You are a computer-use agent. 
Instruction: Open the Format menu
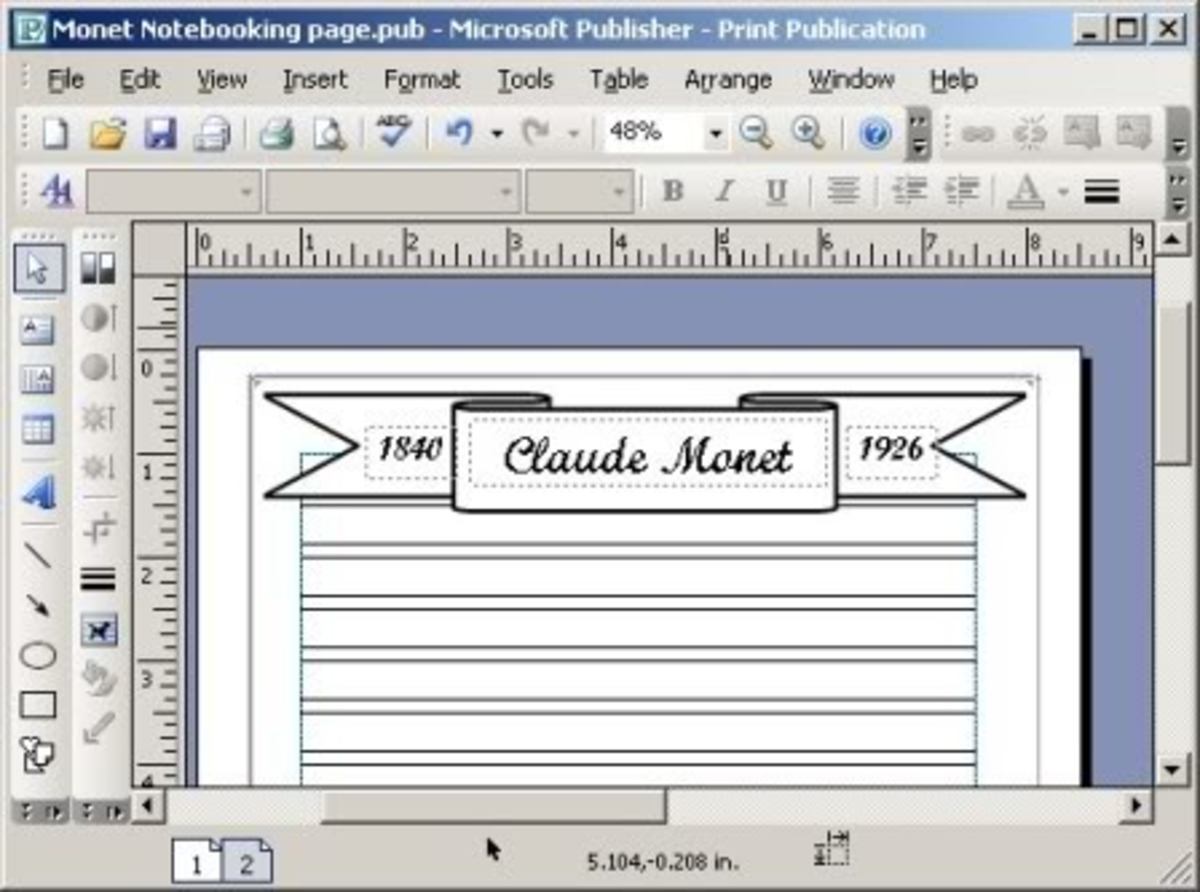[421, 79]
